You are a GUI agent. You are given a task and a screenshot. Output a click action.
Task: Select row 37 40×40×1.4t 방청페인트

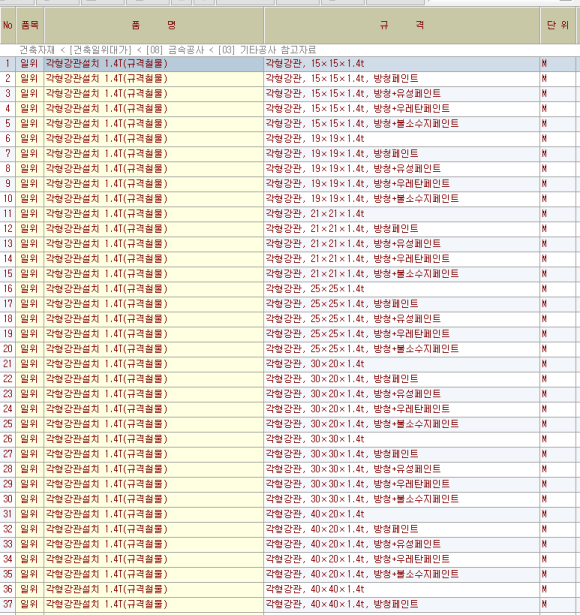(342, 604)
